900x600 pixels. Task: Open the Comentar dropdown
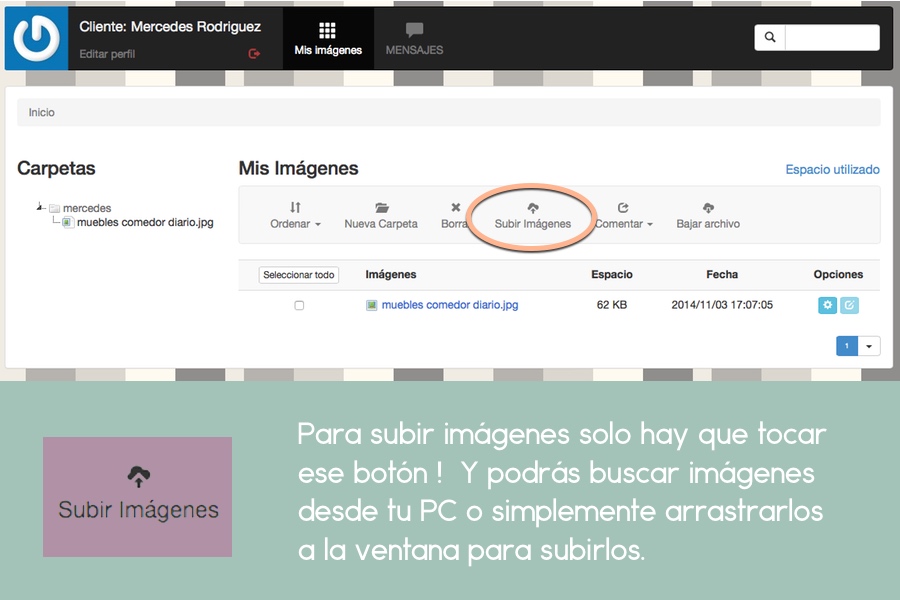tap(623, 215)
